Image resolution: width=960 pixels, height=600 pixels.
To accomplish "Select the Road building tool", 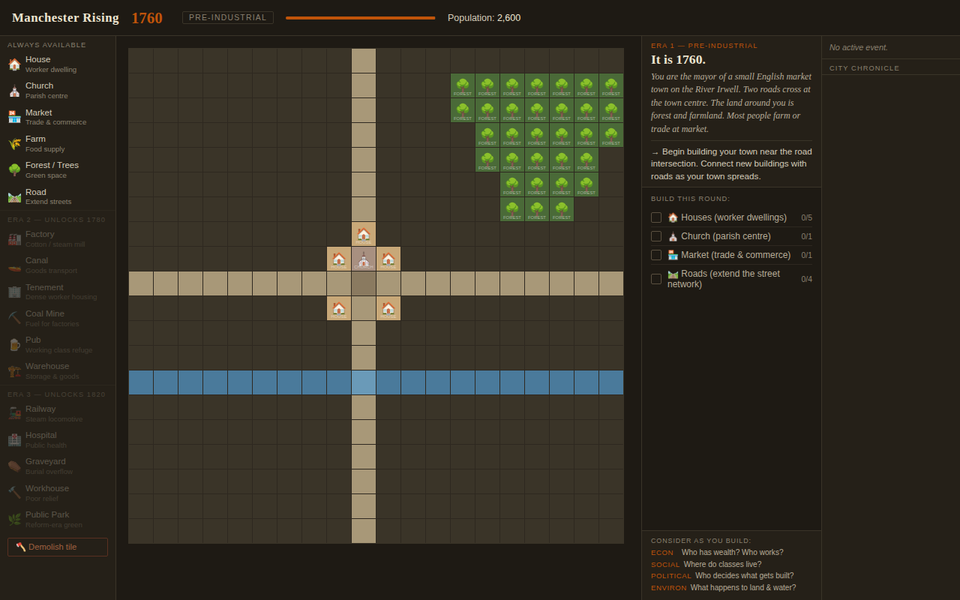I will coord(58,197).
